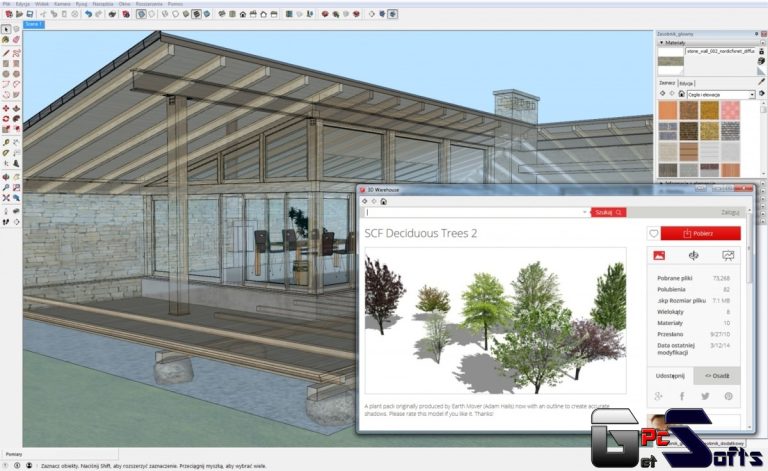Go to 3D Warehouse home page

pos(384,201)
